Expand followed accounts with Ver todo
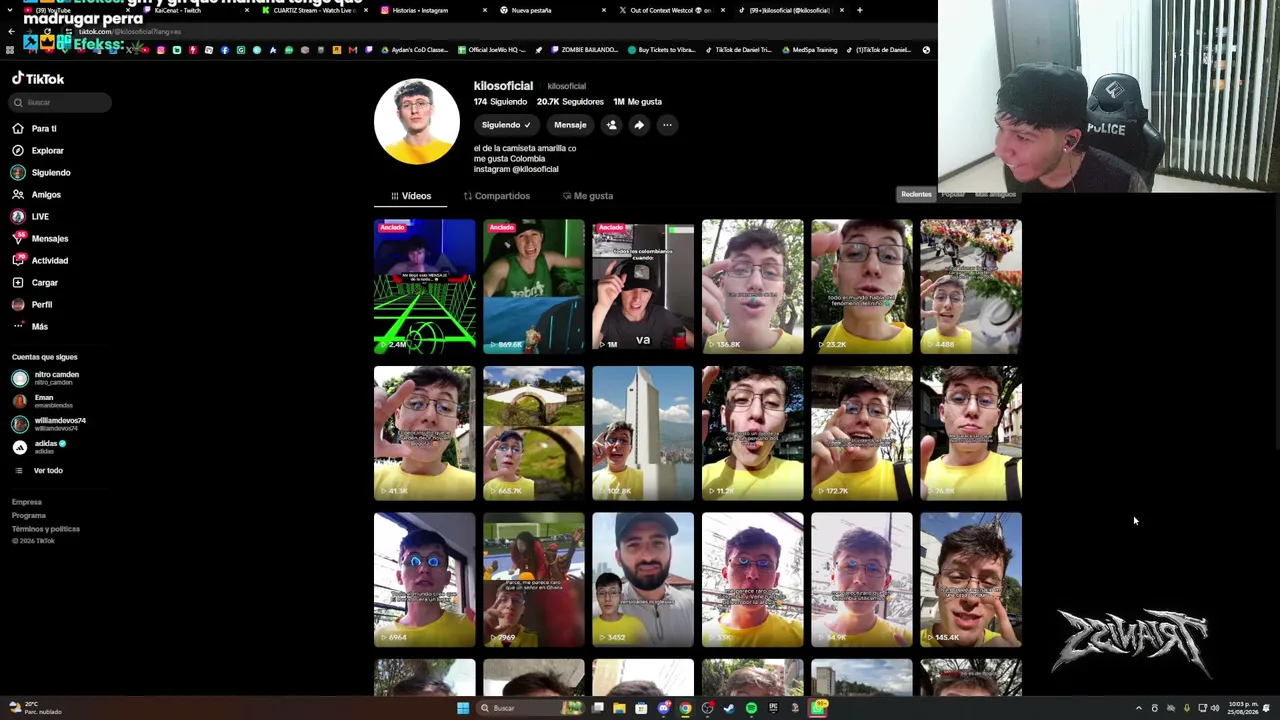The height and width of the screenshot is (720, 1280). (x=38, y=471)
